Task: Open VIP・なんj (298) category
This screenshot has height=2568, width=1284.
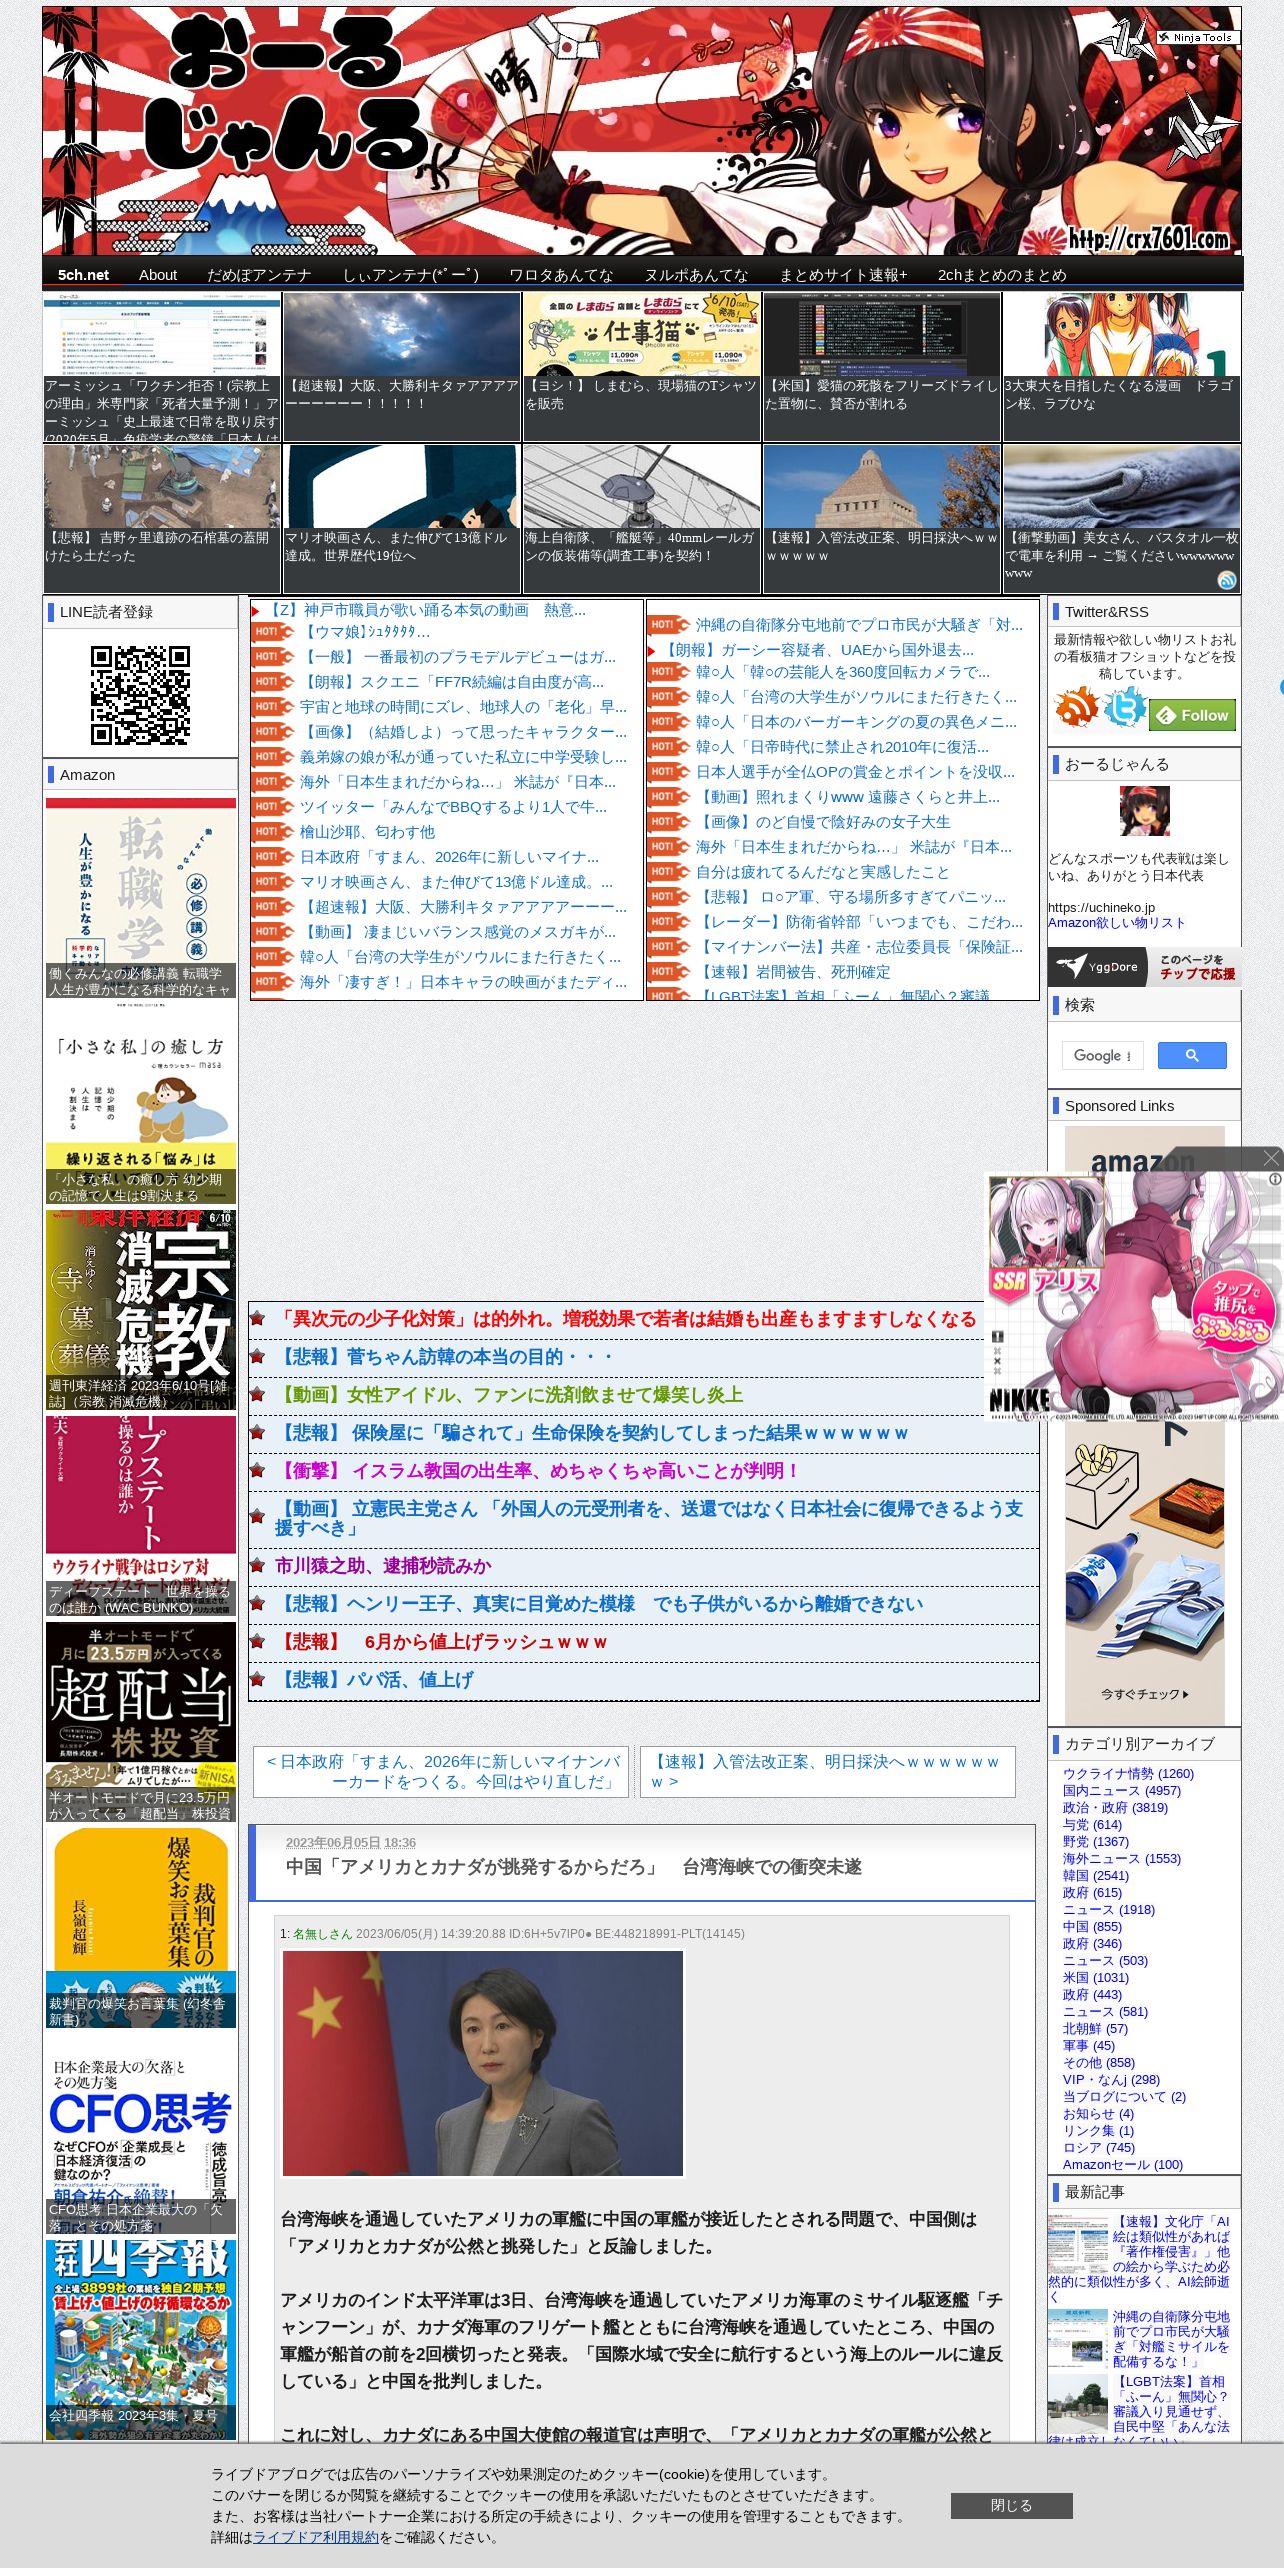Action: coord(1111,2079)
